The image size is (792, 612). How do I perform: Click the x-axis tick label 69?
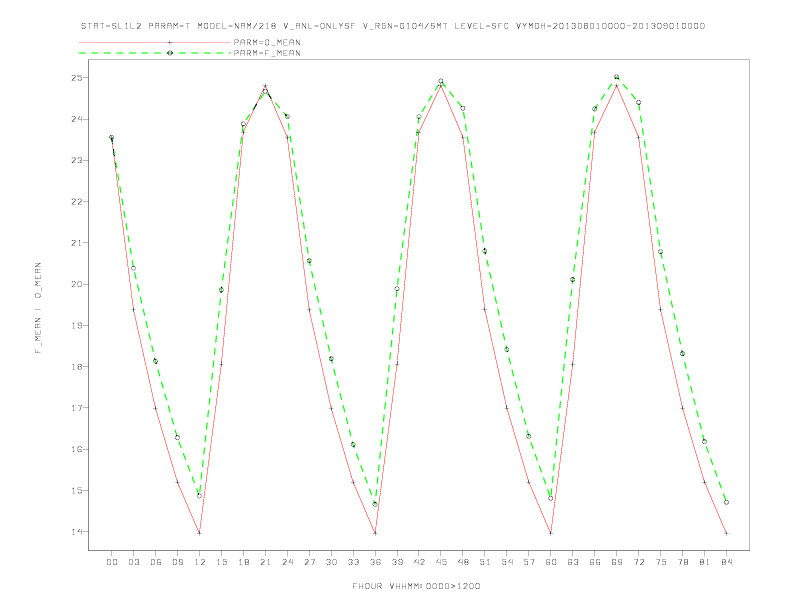(617, 562)
